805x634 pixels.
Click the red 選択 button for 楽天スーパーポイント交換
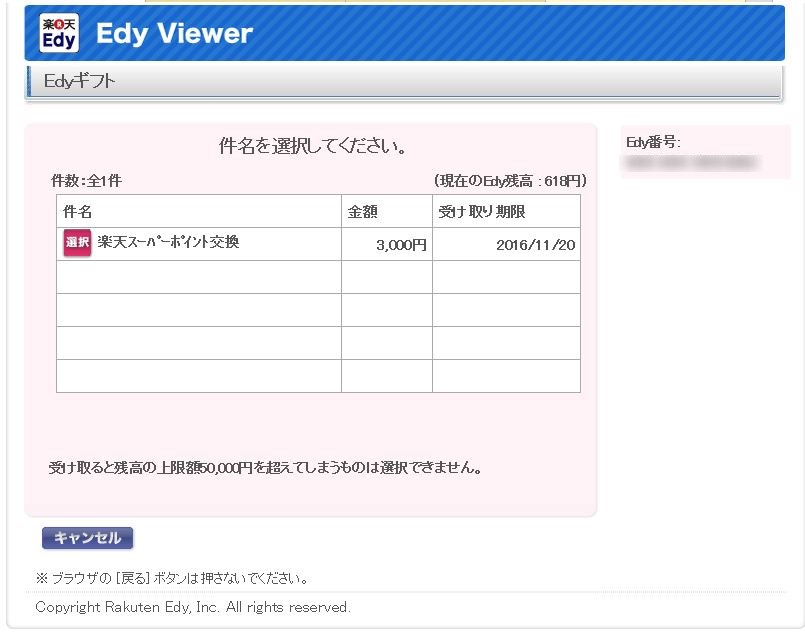[78, 242]
